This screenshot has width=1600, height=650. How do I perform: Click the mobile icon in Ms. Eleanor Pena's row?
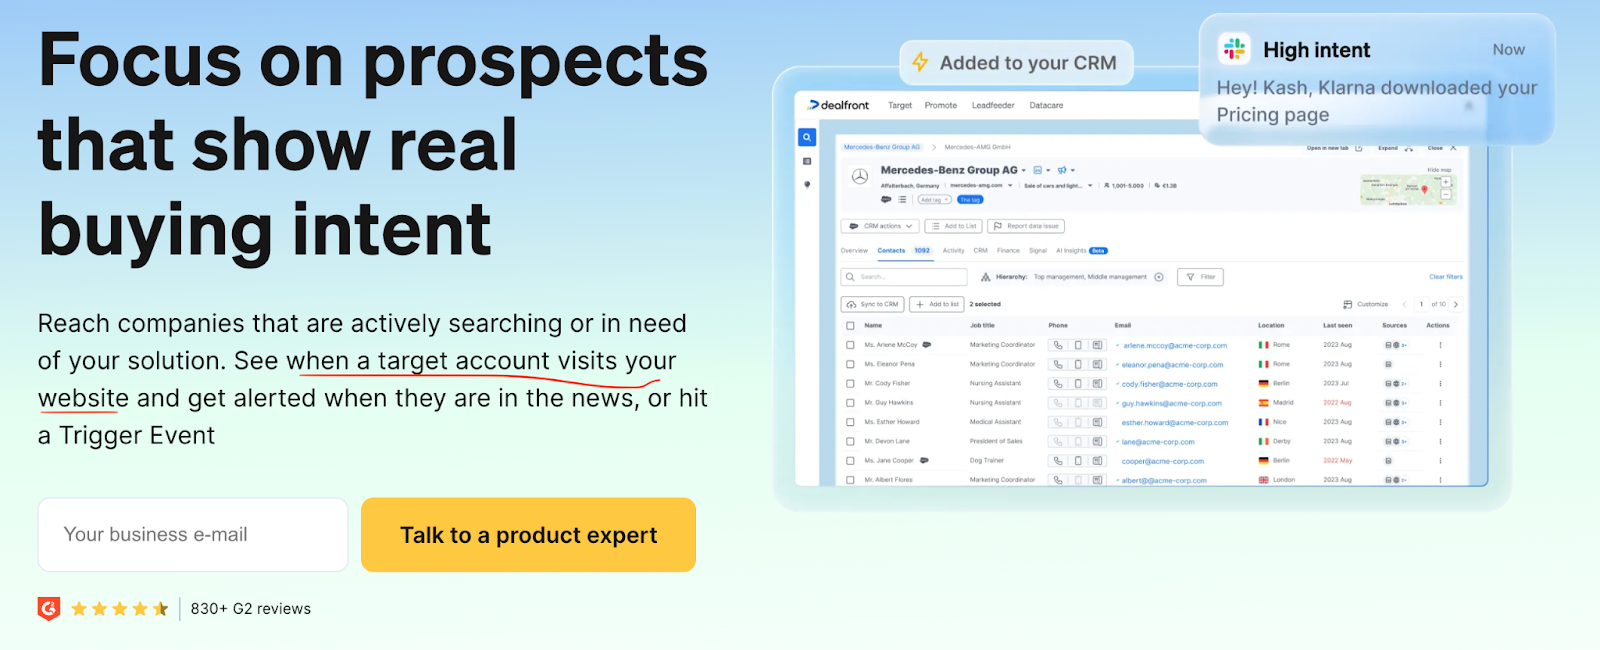[1078, 364]
